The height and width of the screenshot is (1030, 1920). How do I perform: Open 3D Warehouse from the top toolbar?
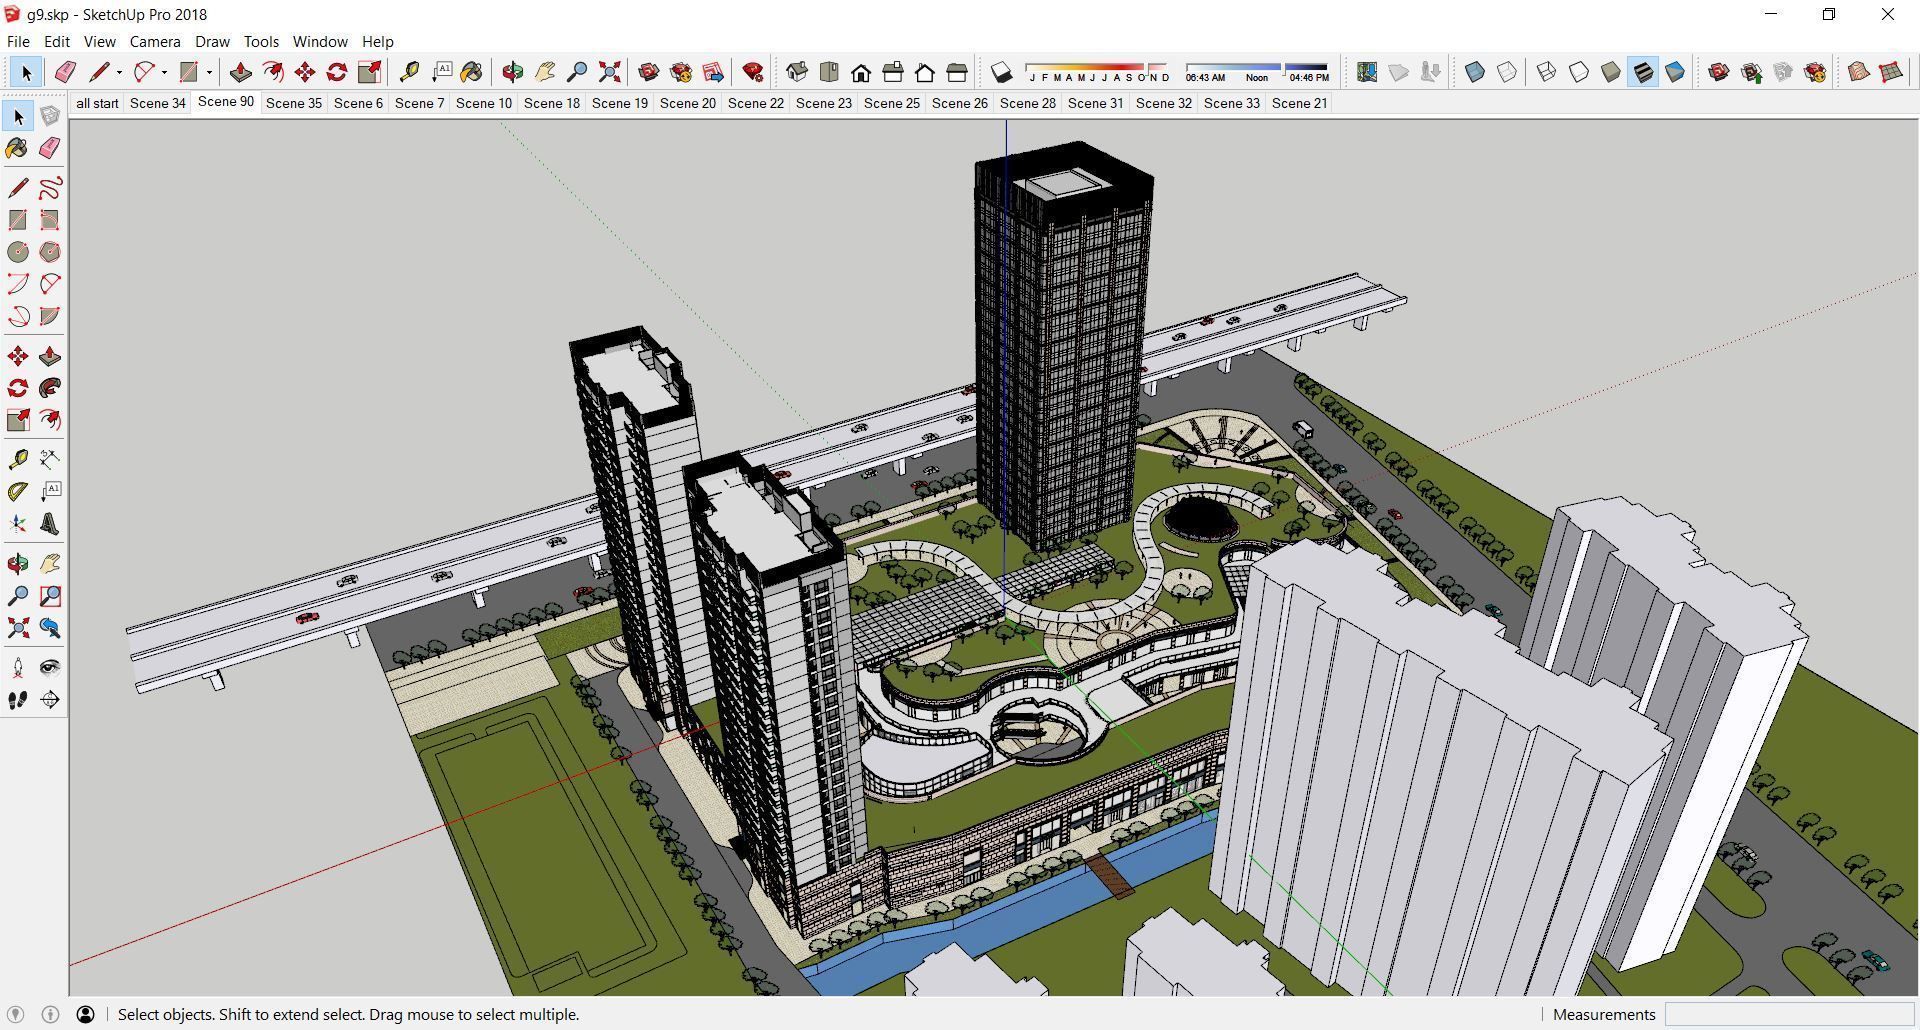click(649, 72)
